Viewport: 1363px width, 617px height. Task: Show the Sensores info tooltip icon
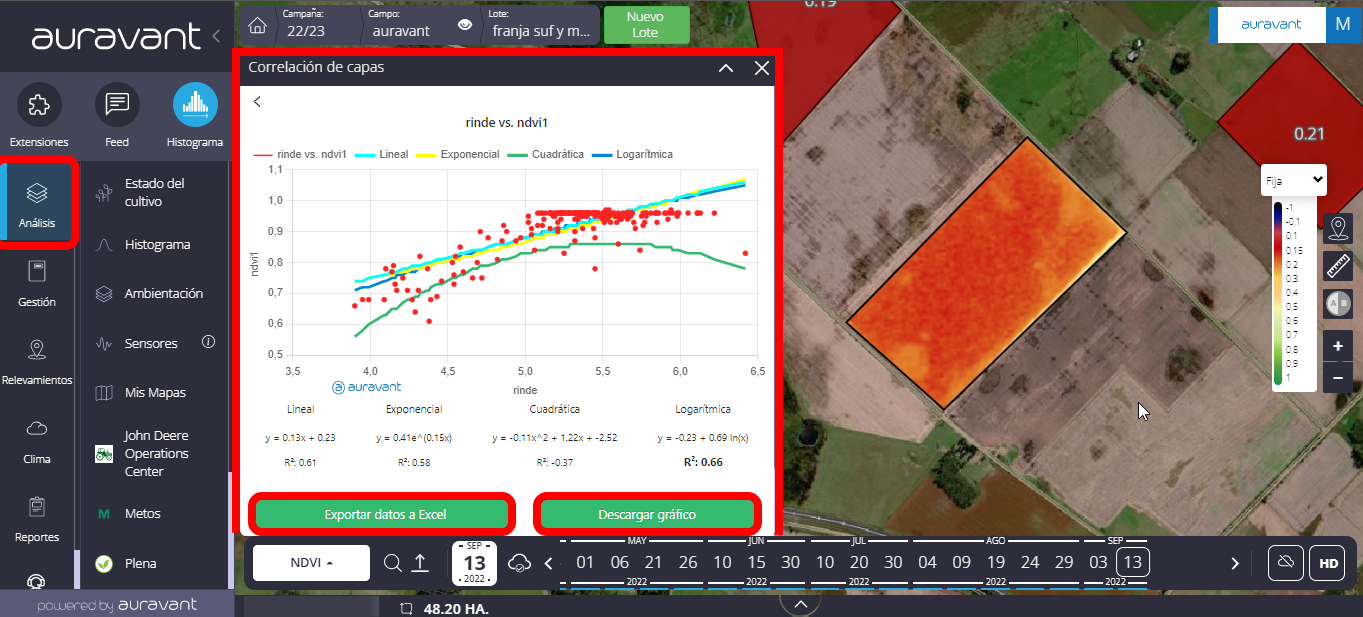(208, 342)
